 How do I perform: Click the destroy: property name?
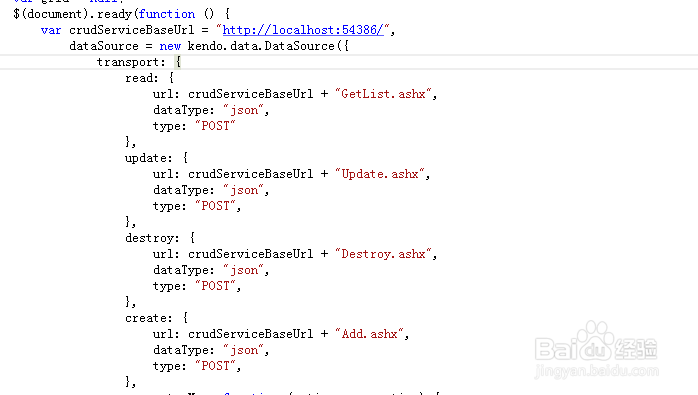(152, 238)
